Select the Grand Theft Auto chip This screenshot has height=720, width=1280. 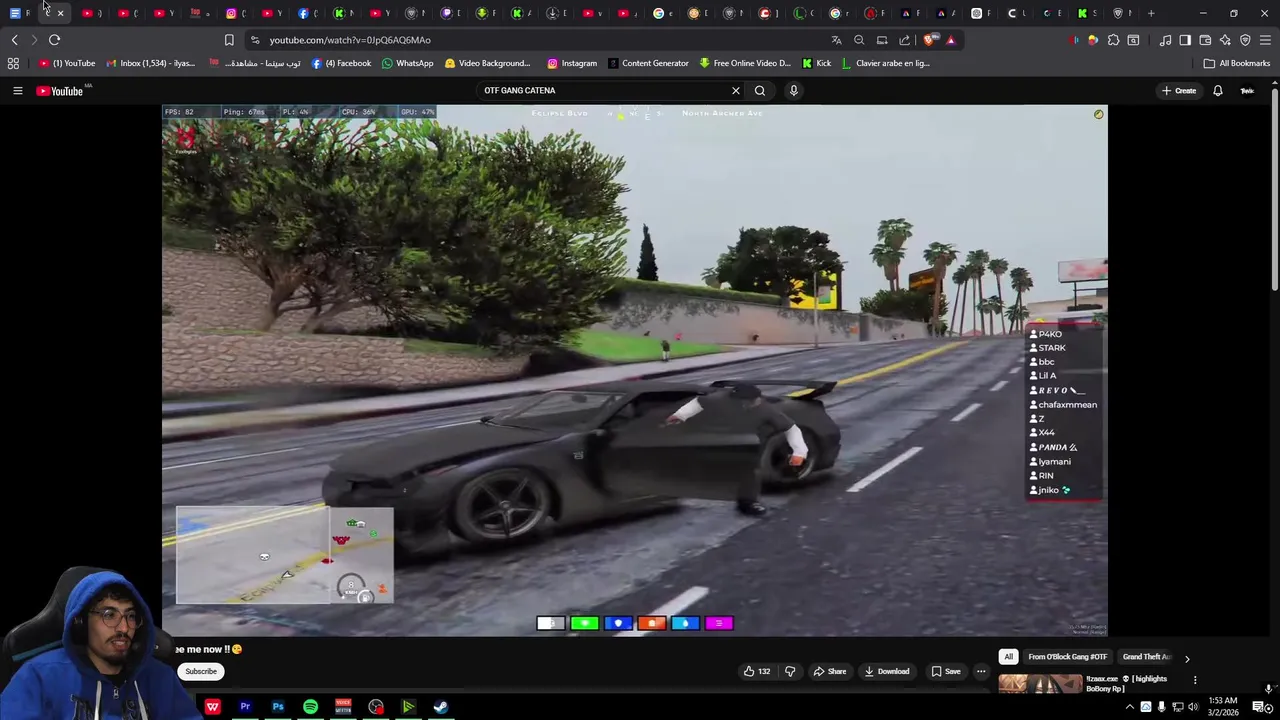(1147, 657)
